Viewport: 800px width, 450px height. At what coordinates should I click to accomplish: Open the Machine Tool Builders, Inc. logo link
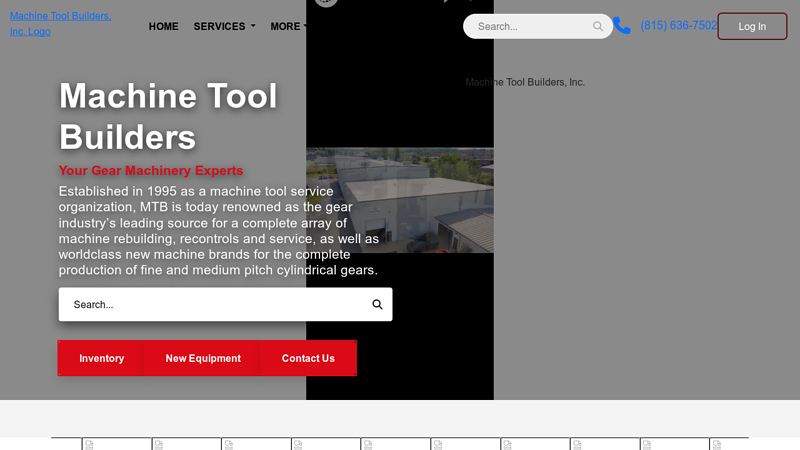tap(60, 24)
